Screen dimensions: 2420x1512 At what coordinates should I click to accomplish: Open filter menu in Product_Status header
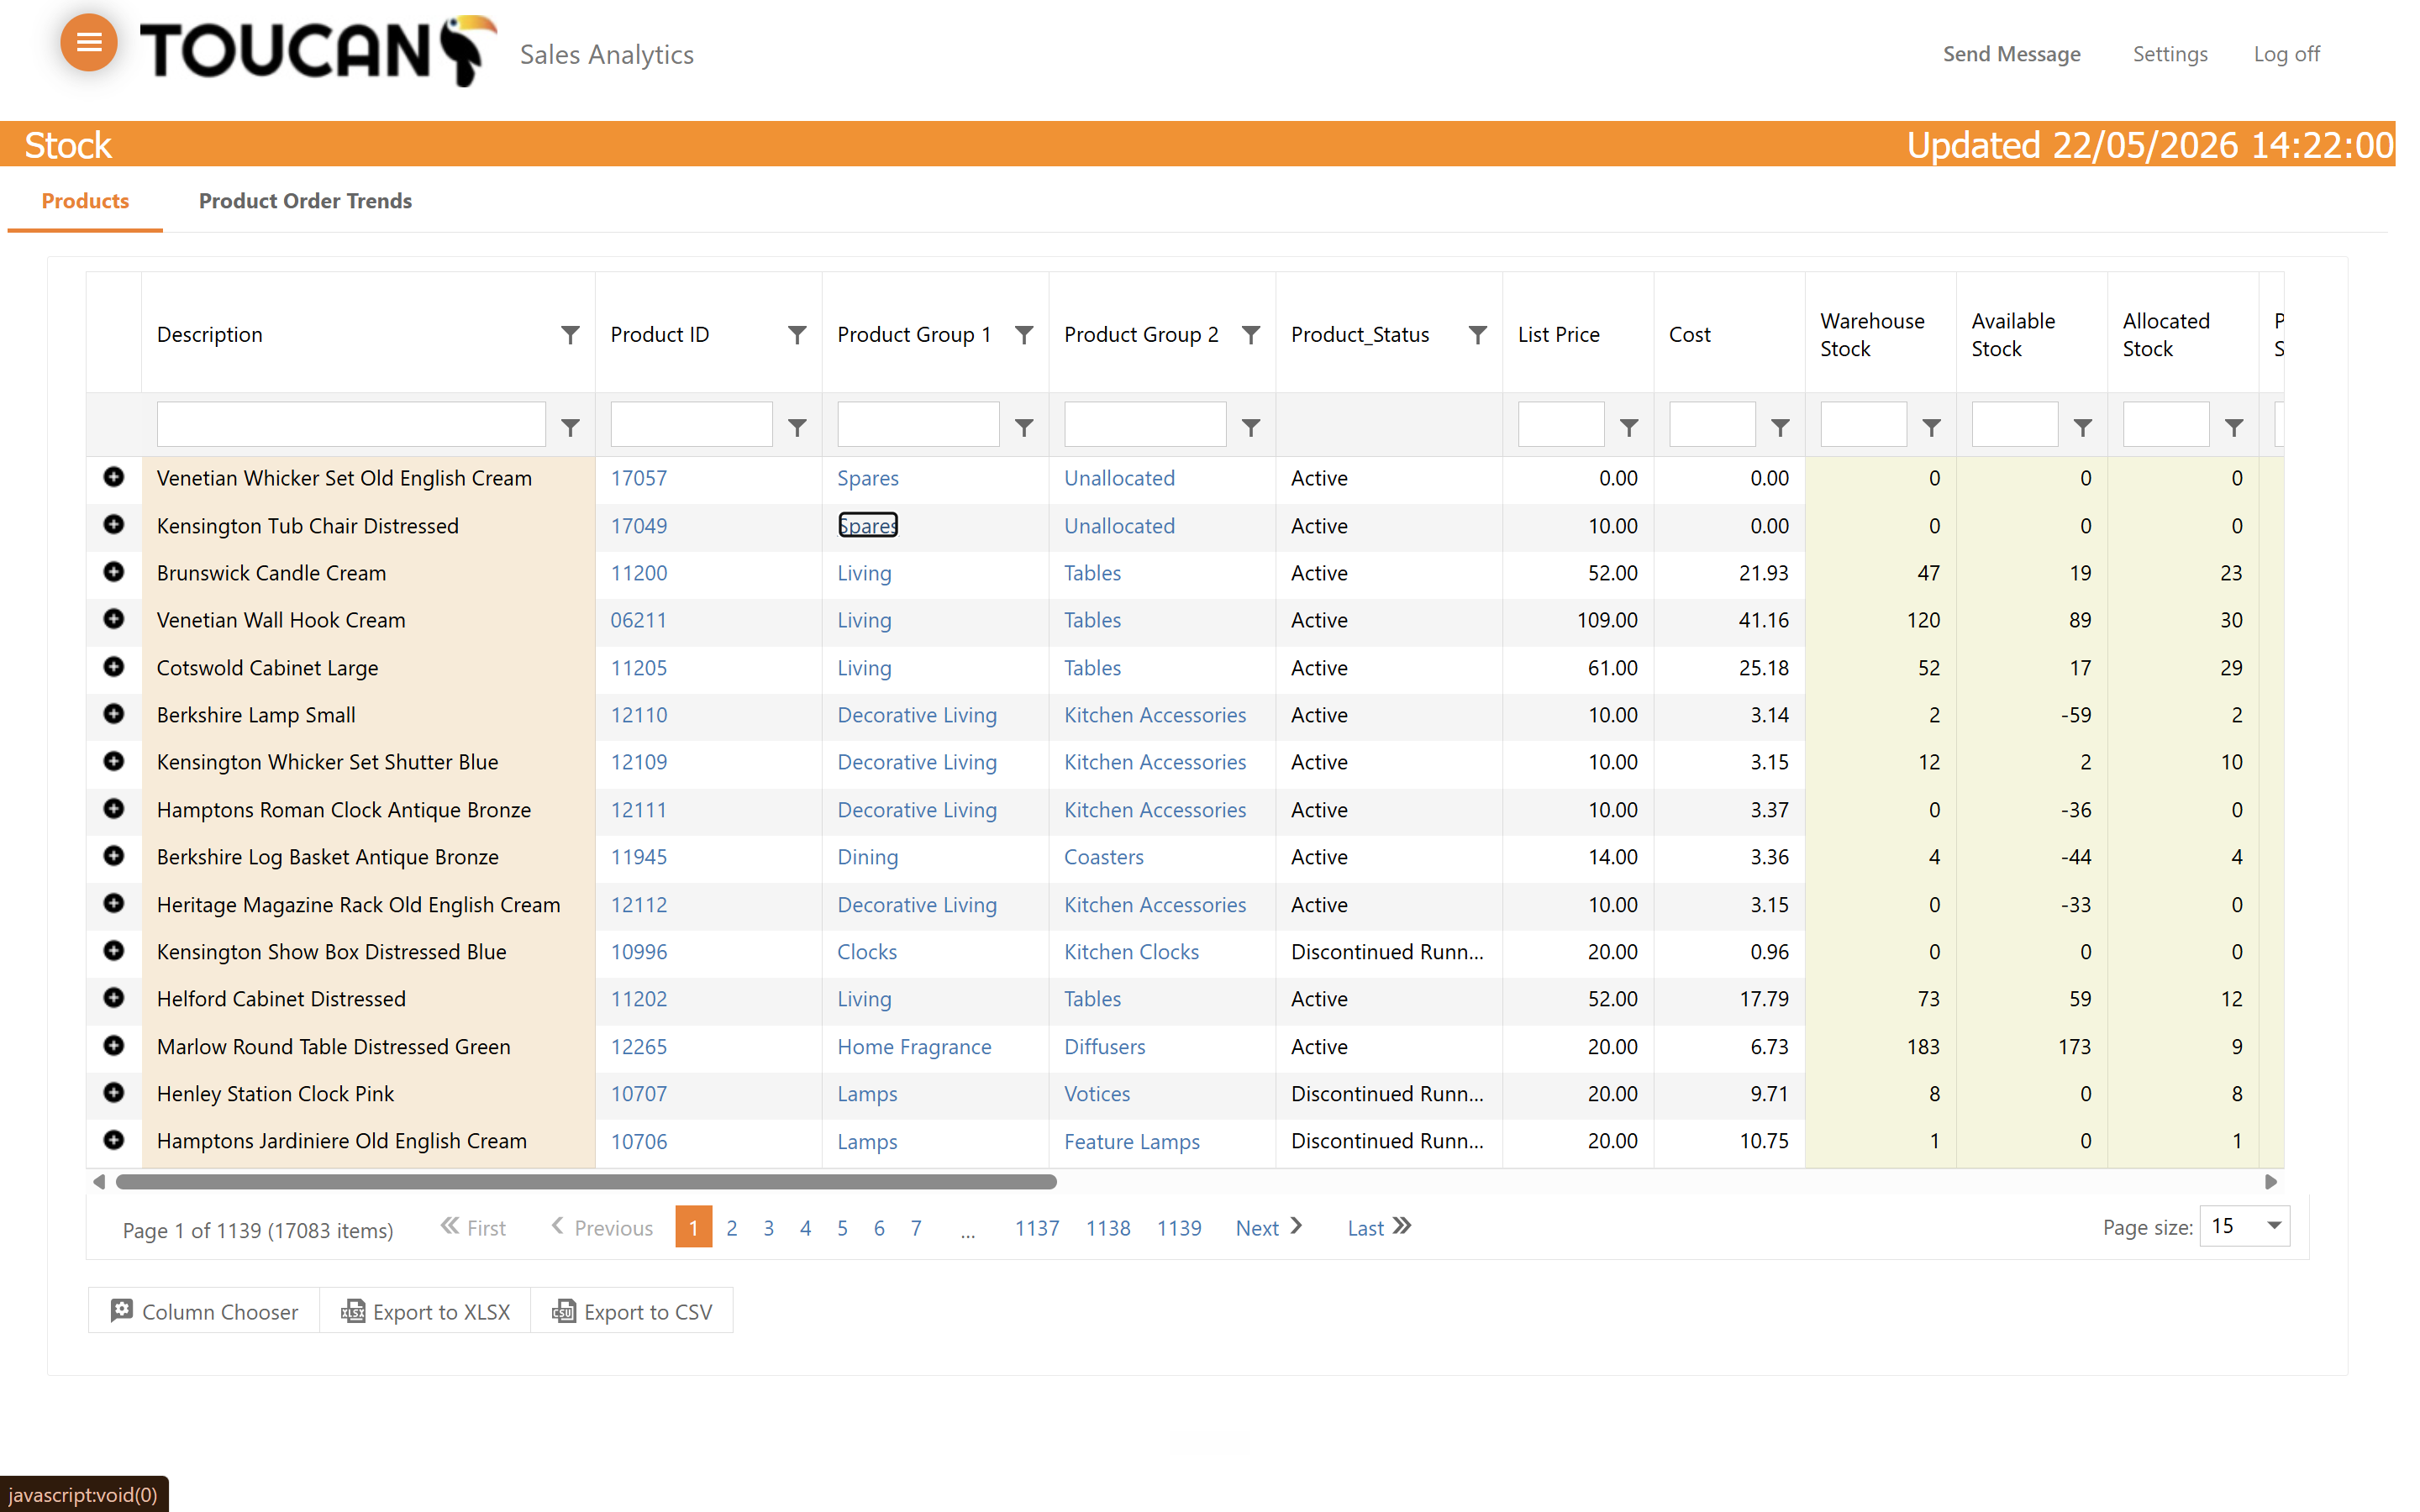(x=1478, y=334)
